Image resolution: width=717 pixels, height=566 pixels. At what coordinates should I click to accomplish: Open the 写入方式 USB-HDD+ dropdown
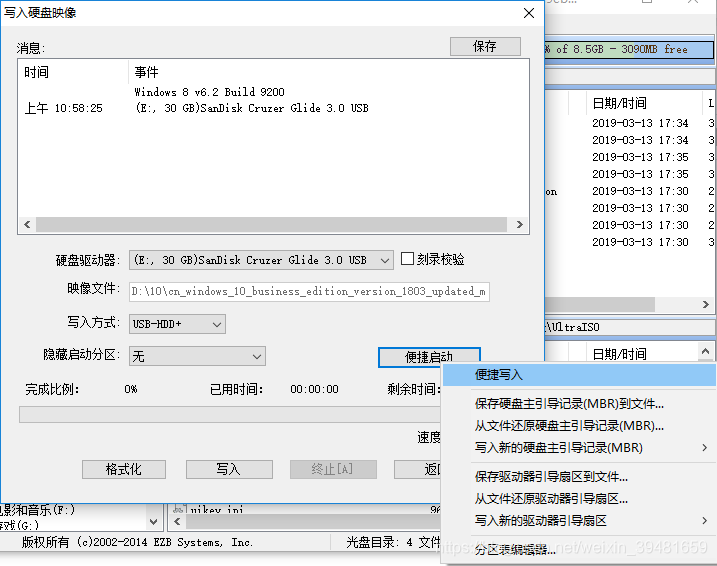point(177,324)
